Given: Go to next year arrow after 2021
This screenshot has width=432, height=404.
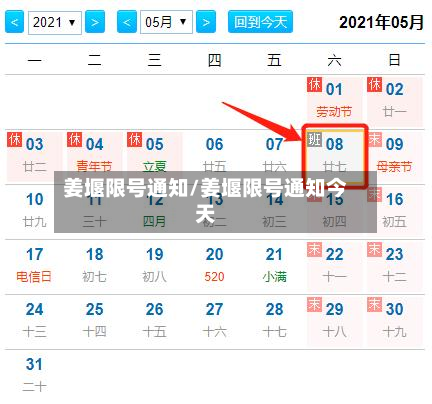Looking at the screenshot, I should 95,22.
